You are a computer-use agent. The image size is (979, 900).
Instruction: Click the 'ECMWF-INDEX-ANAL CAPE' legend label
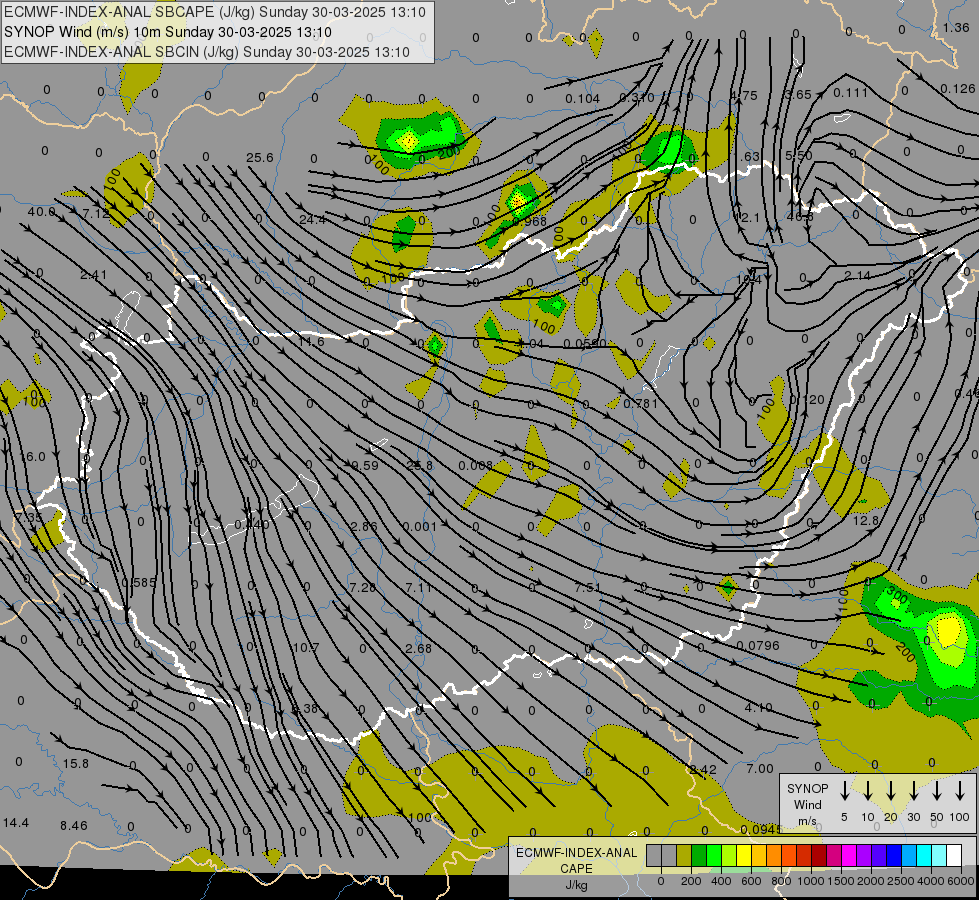coord(576,861)
